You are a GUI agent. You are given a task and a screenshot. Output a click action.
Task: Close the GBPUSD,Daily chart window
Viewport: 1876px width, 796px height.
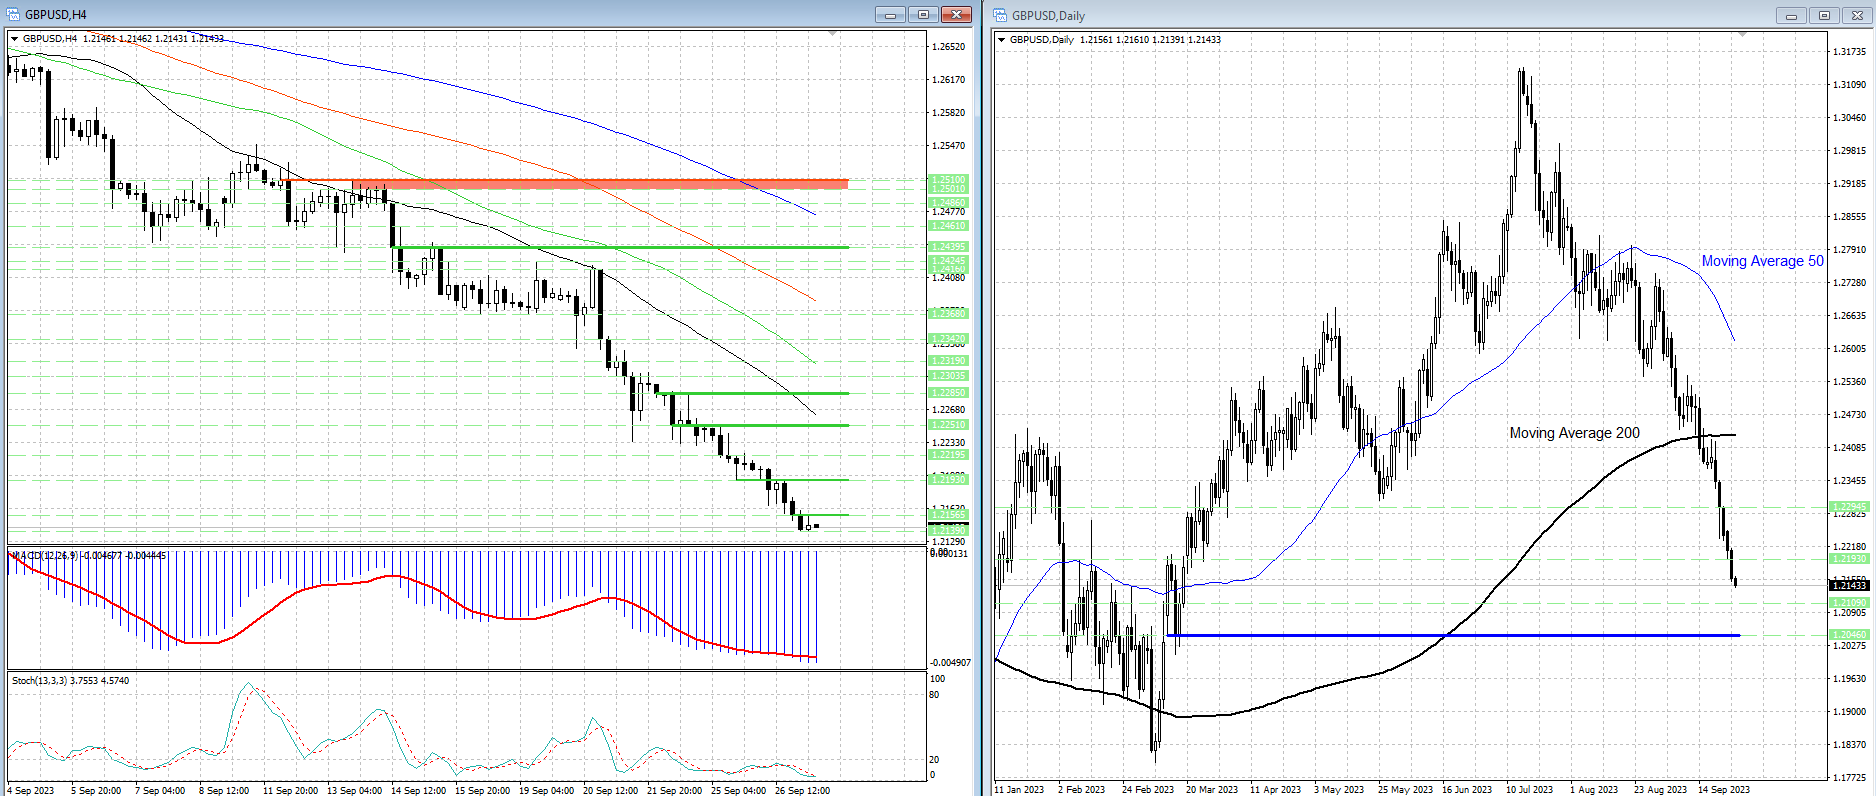click(x=1858, y=15)
